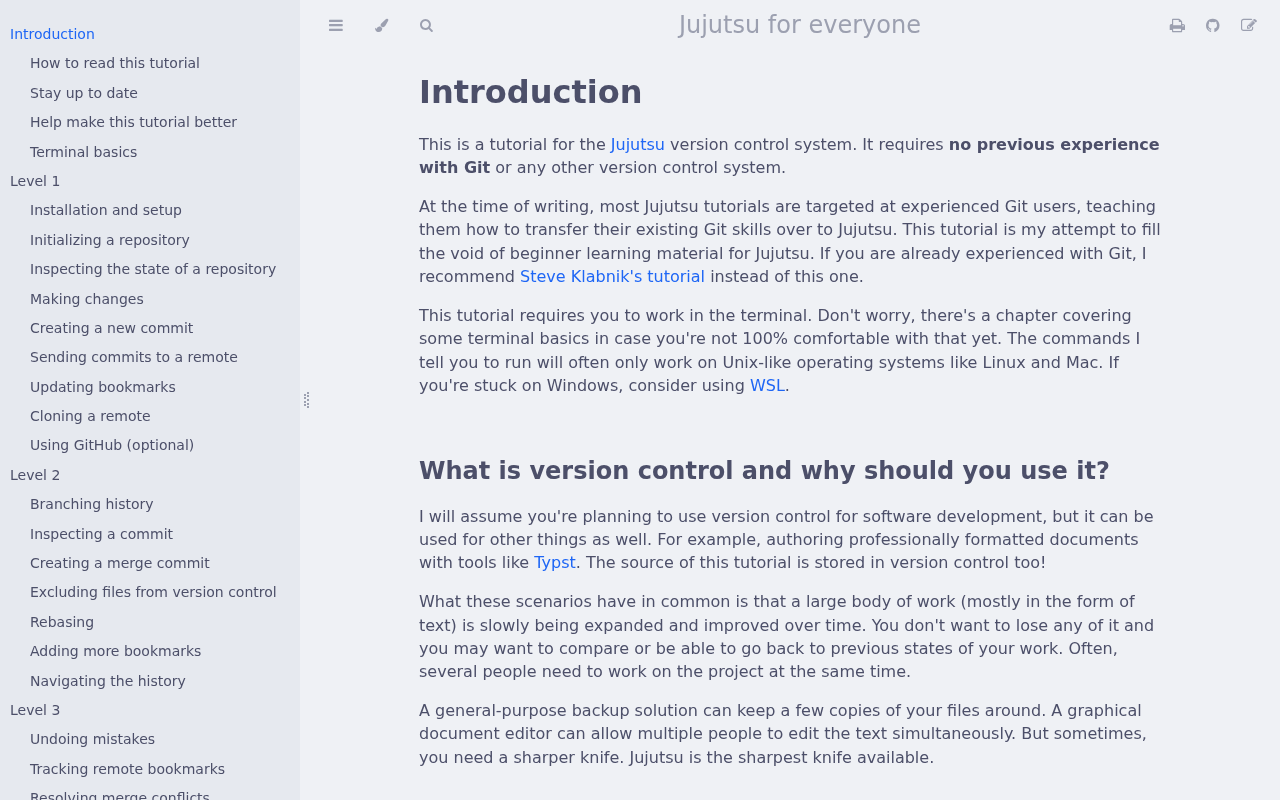Open the 'WSL' link

767,384
